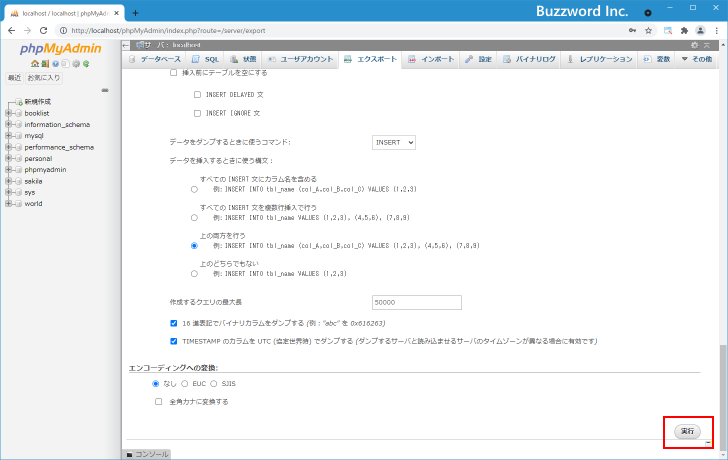
Task: Click the 最近 recent tables button
Action: 14,78
